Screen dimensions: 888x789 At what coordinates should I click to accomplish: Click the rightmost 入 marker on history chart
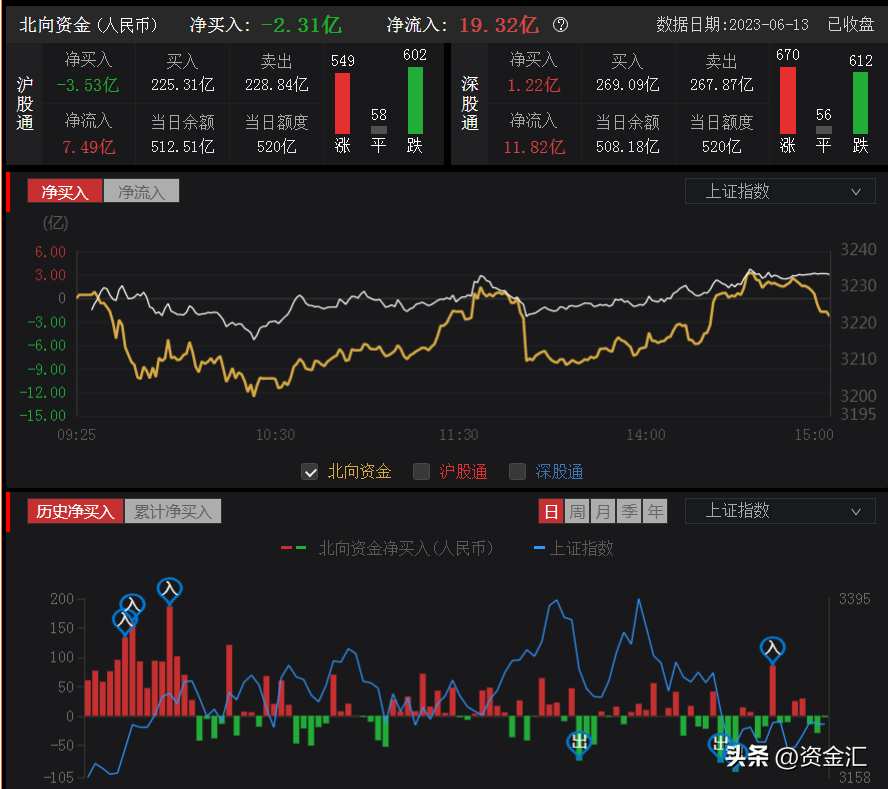772,649
